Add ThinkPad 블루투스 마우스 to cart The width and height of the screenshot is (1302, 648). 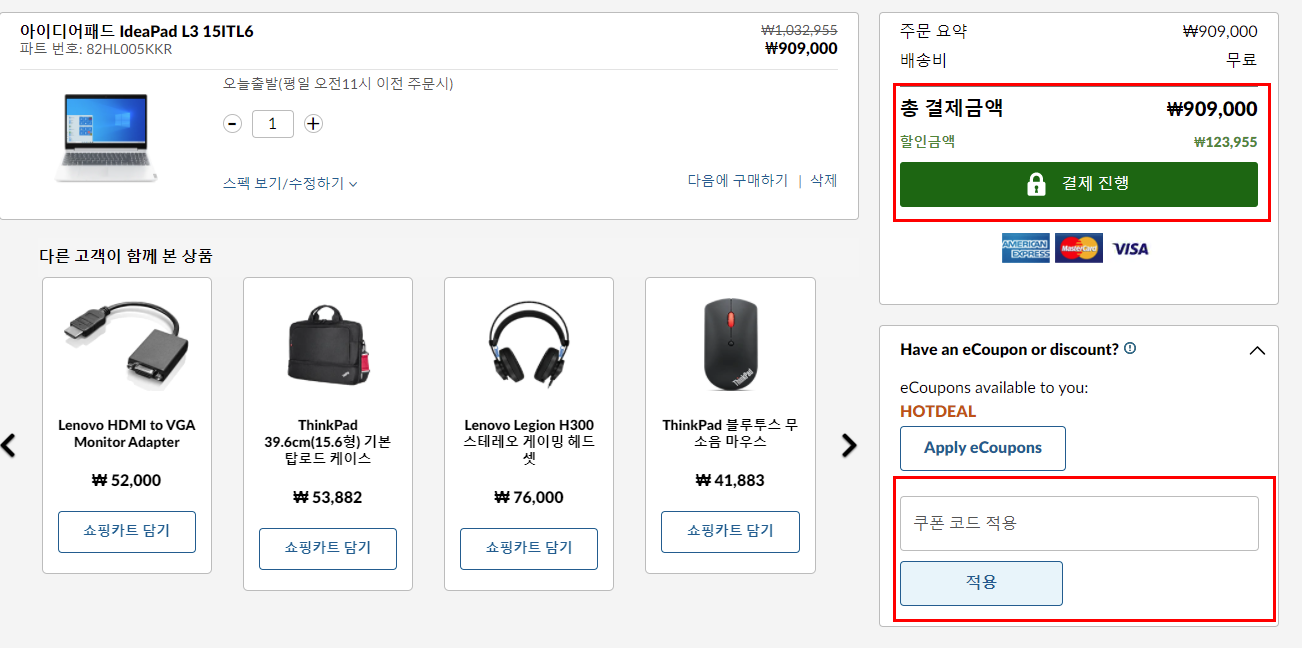(730, 531)
